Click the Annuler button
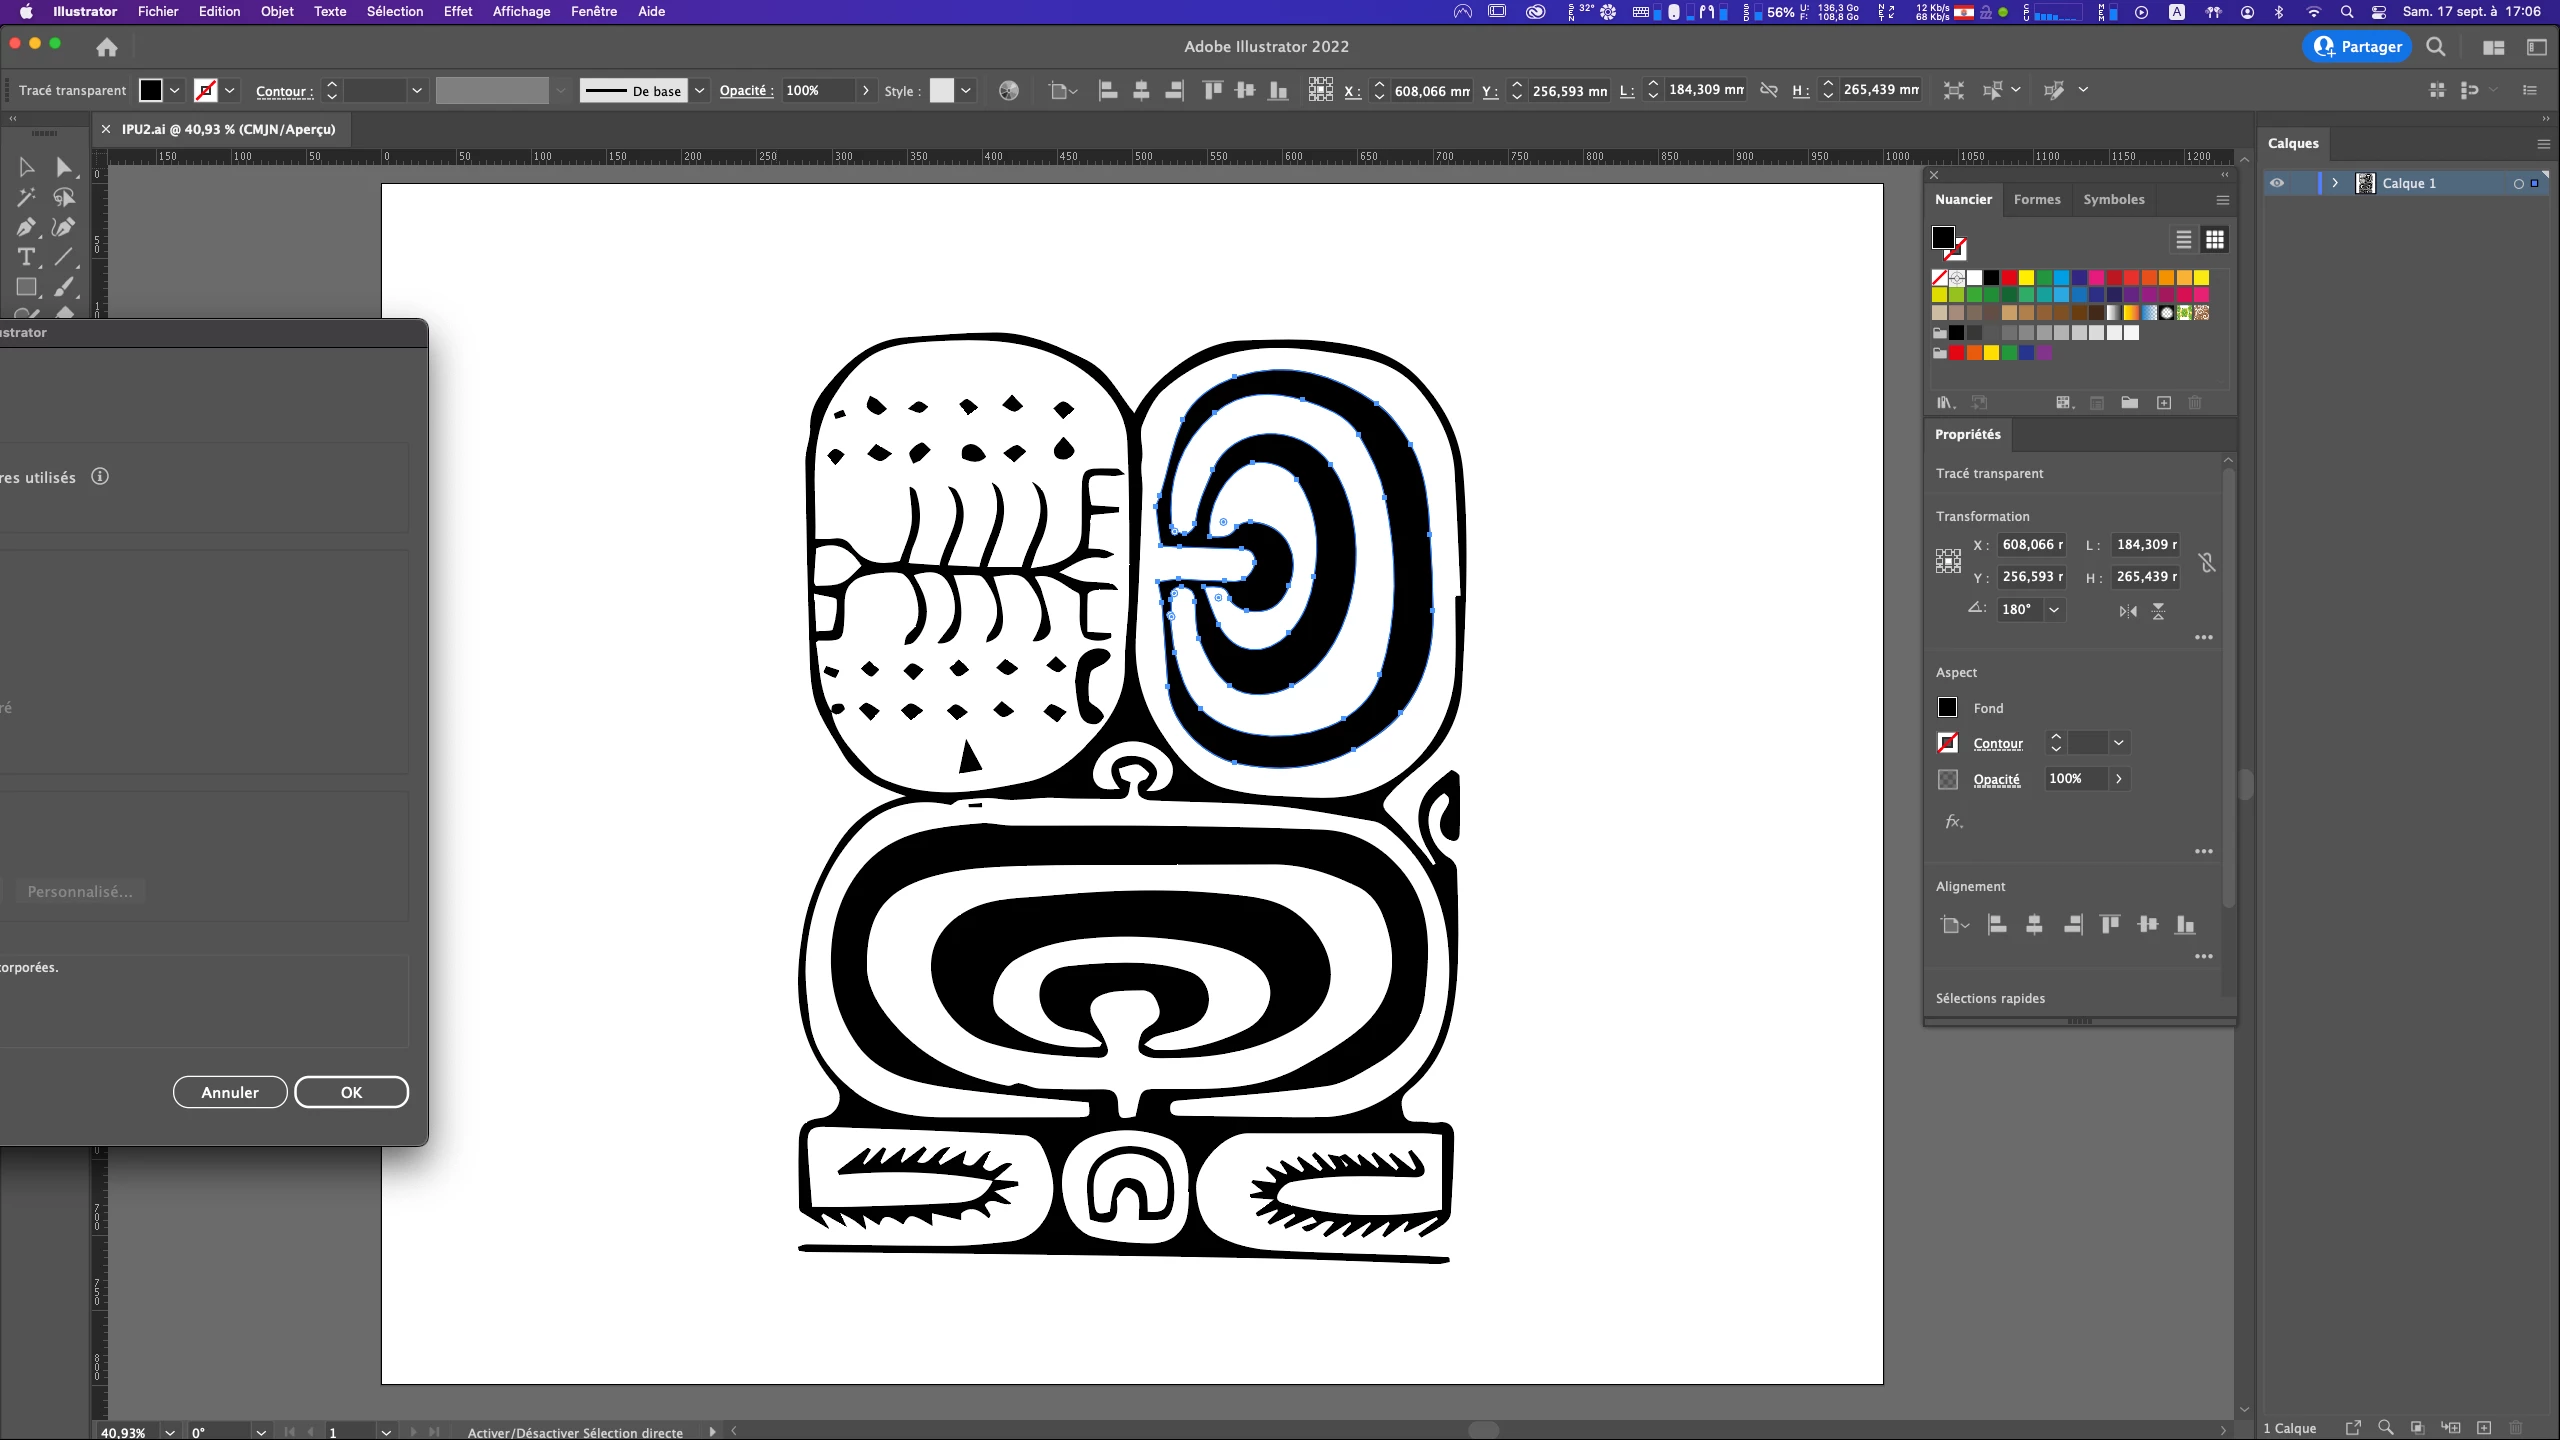Screen dimensions: 2560x1440 coord(230,1092)
